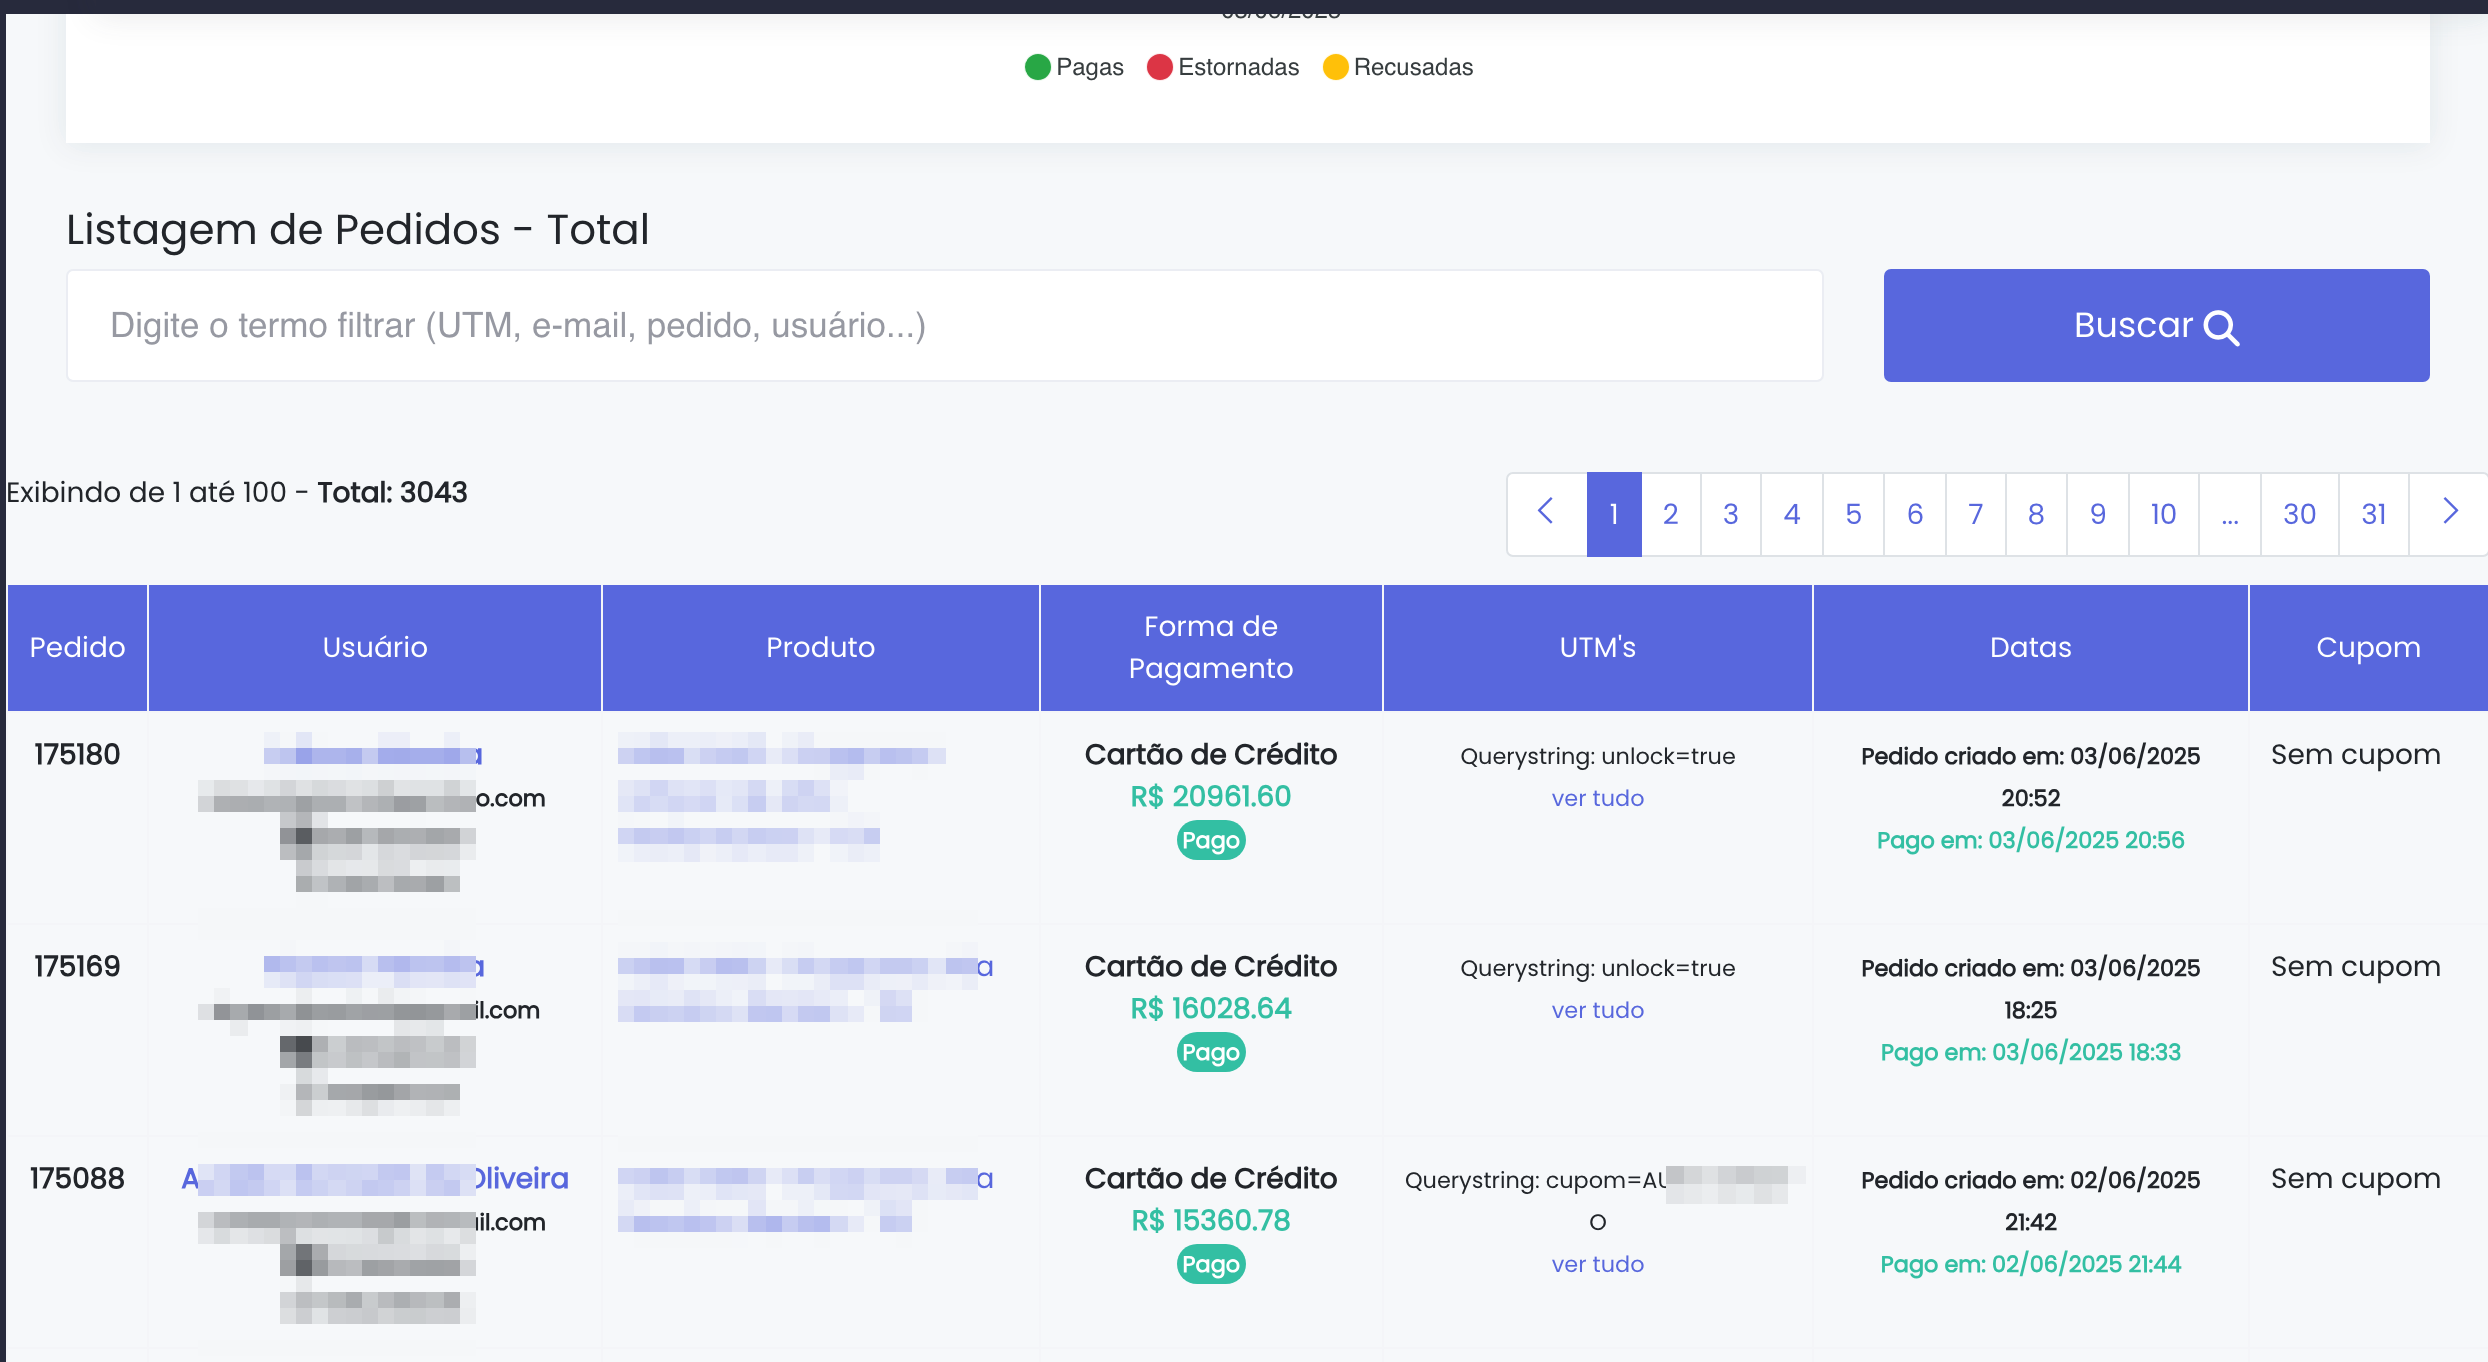Viewport: 2488px width, 1362px height.
Task: Expand 'ver tudo' for order 175180
Action: (1597, 798)
